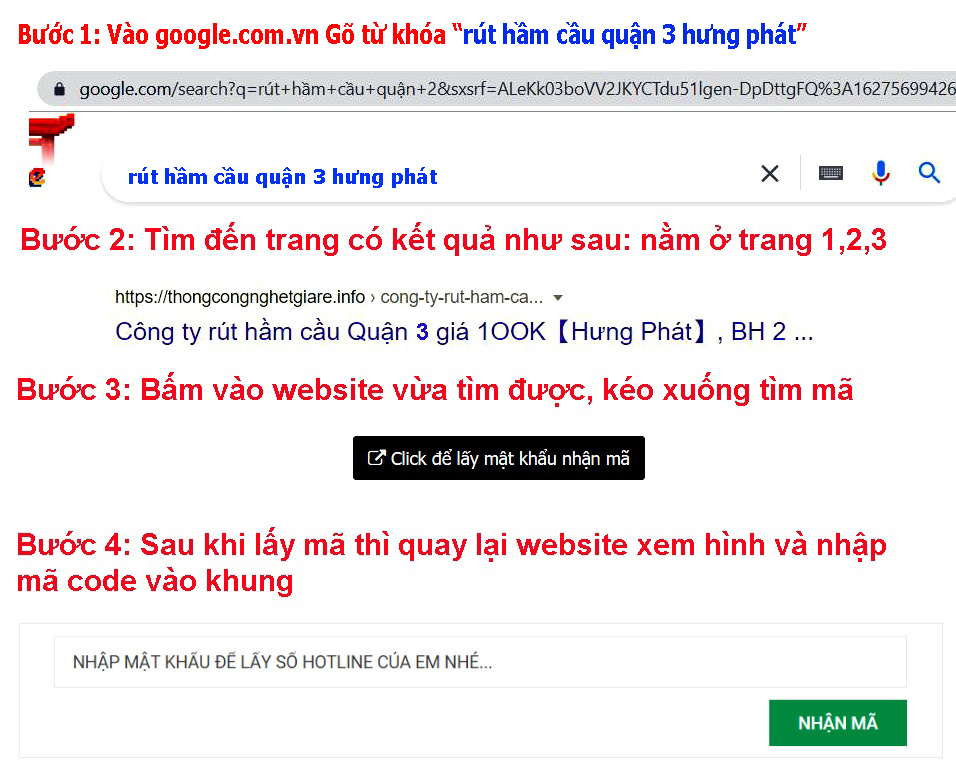This screenshot has height=766, width=956.
Task: Start a voice search with the microphone icon
Action: 881,173
